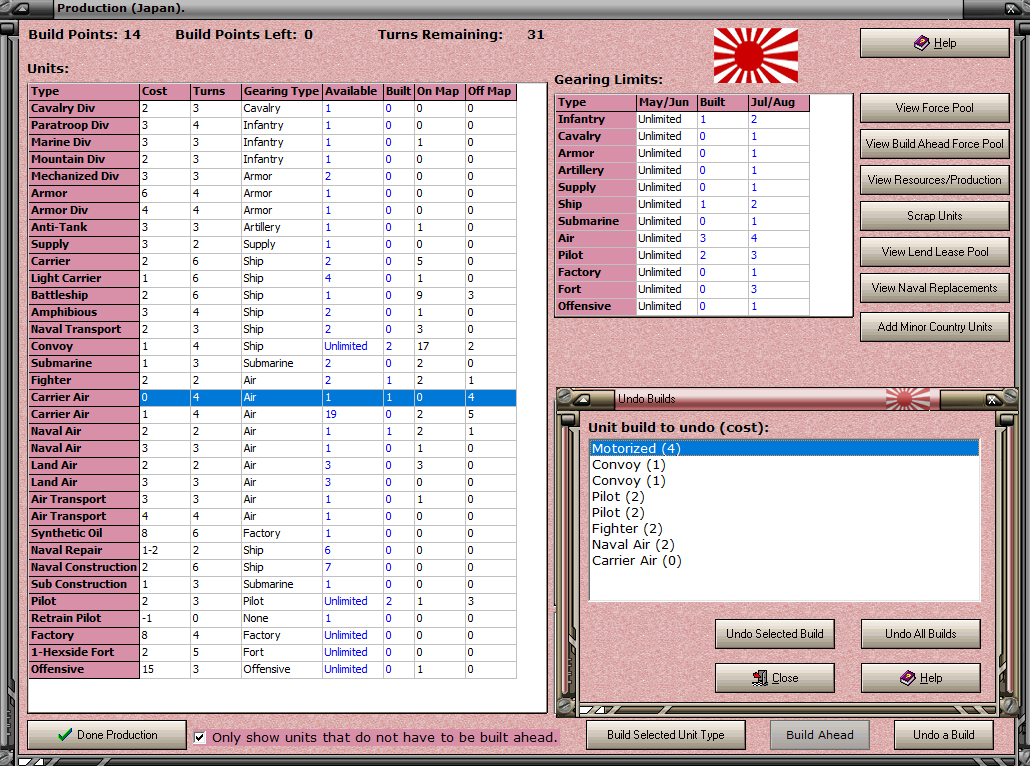Image resolution: width=1030 pixels, height=766 pixels.
Task: Click the Artillery row in Gearing Limits
Action: [x=683, y=170]
